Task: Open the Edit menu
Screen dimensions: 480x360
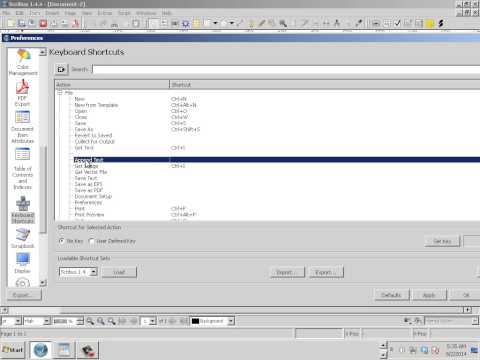Action: point(20,13)
